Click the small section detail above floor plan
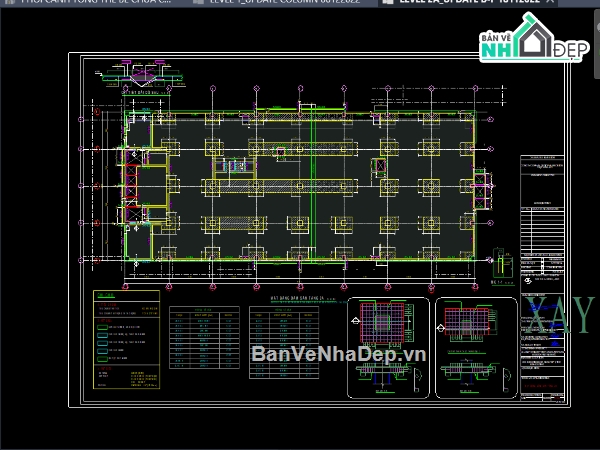Viewport: 600px width, 450px height. (141, 76)
